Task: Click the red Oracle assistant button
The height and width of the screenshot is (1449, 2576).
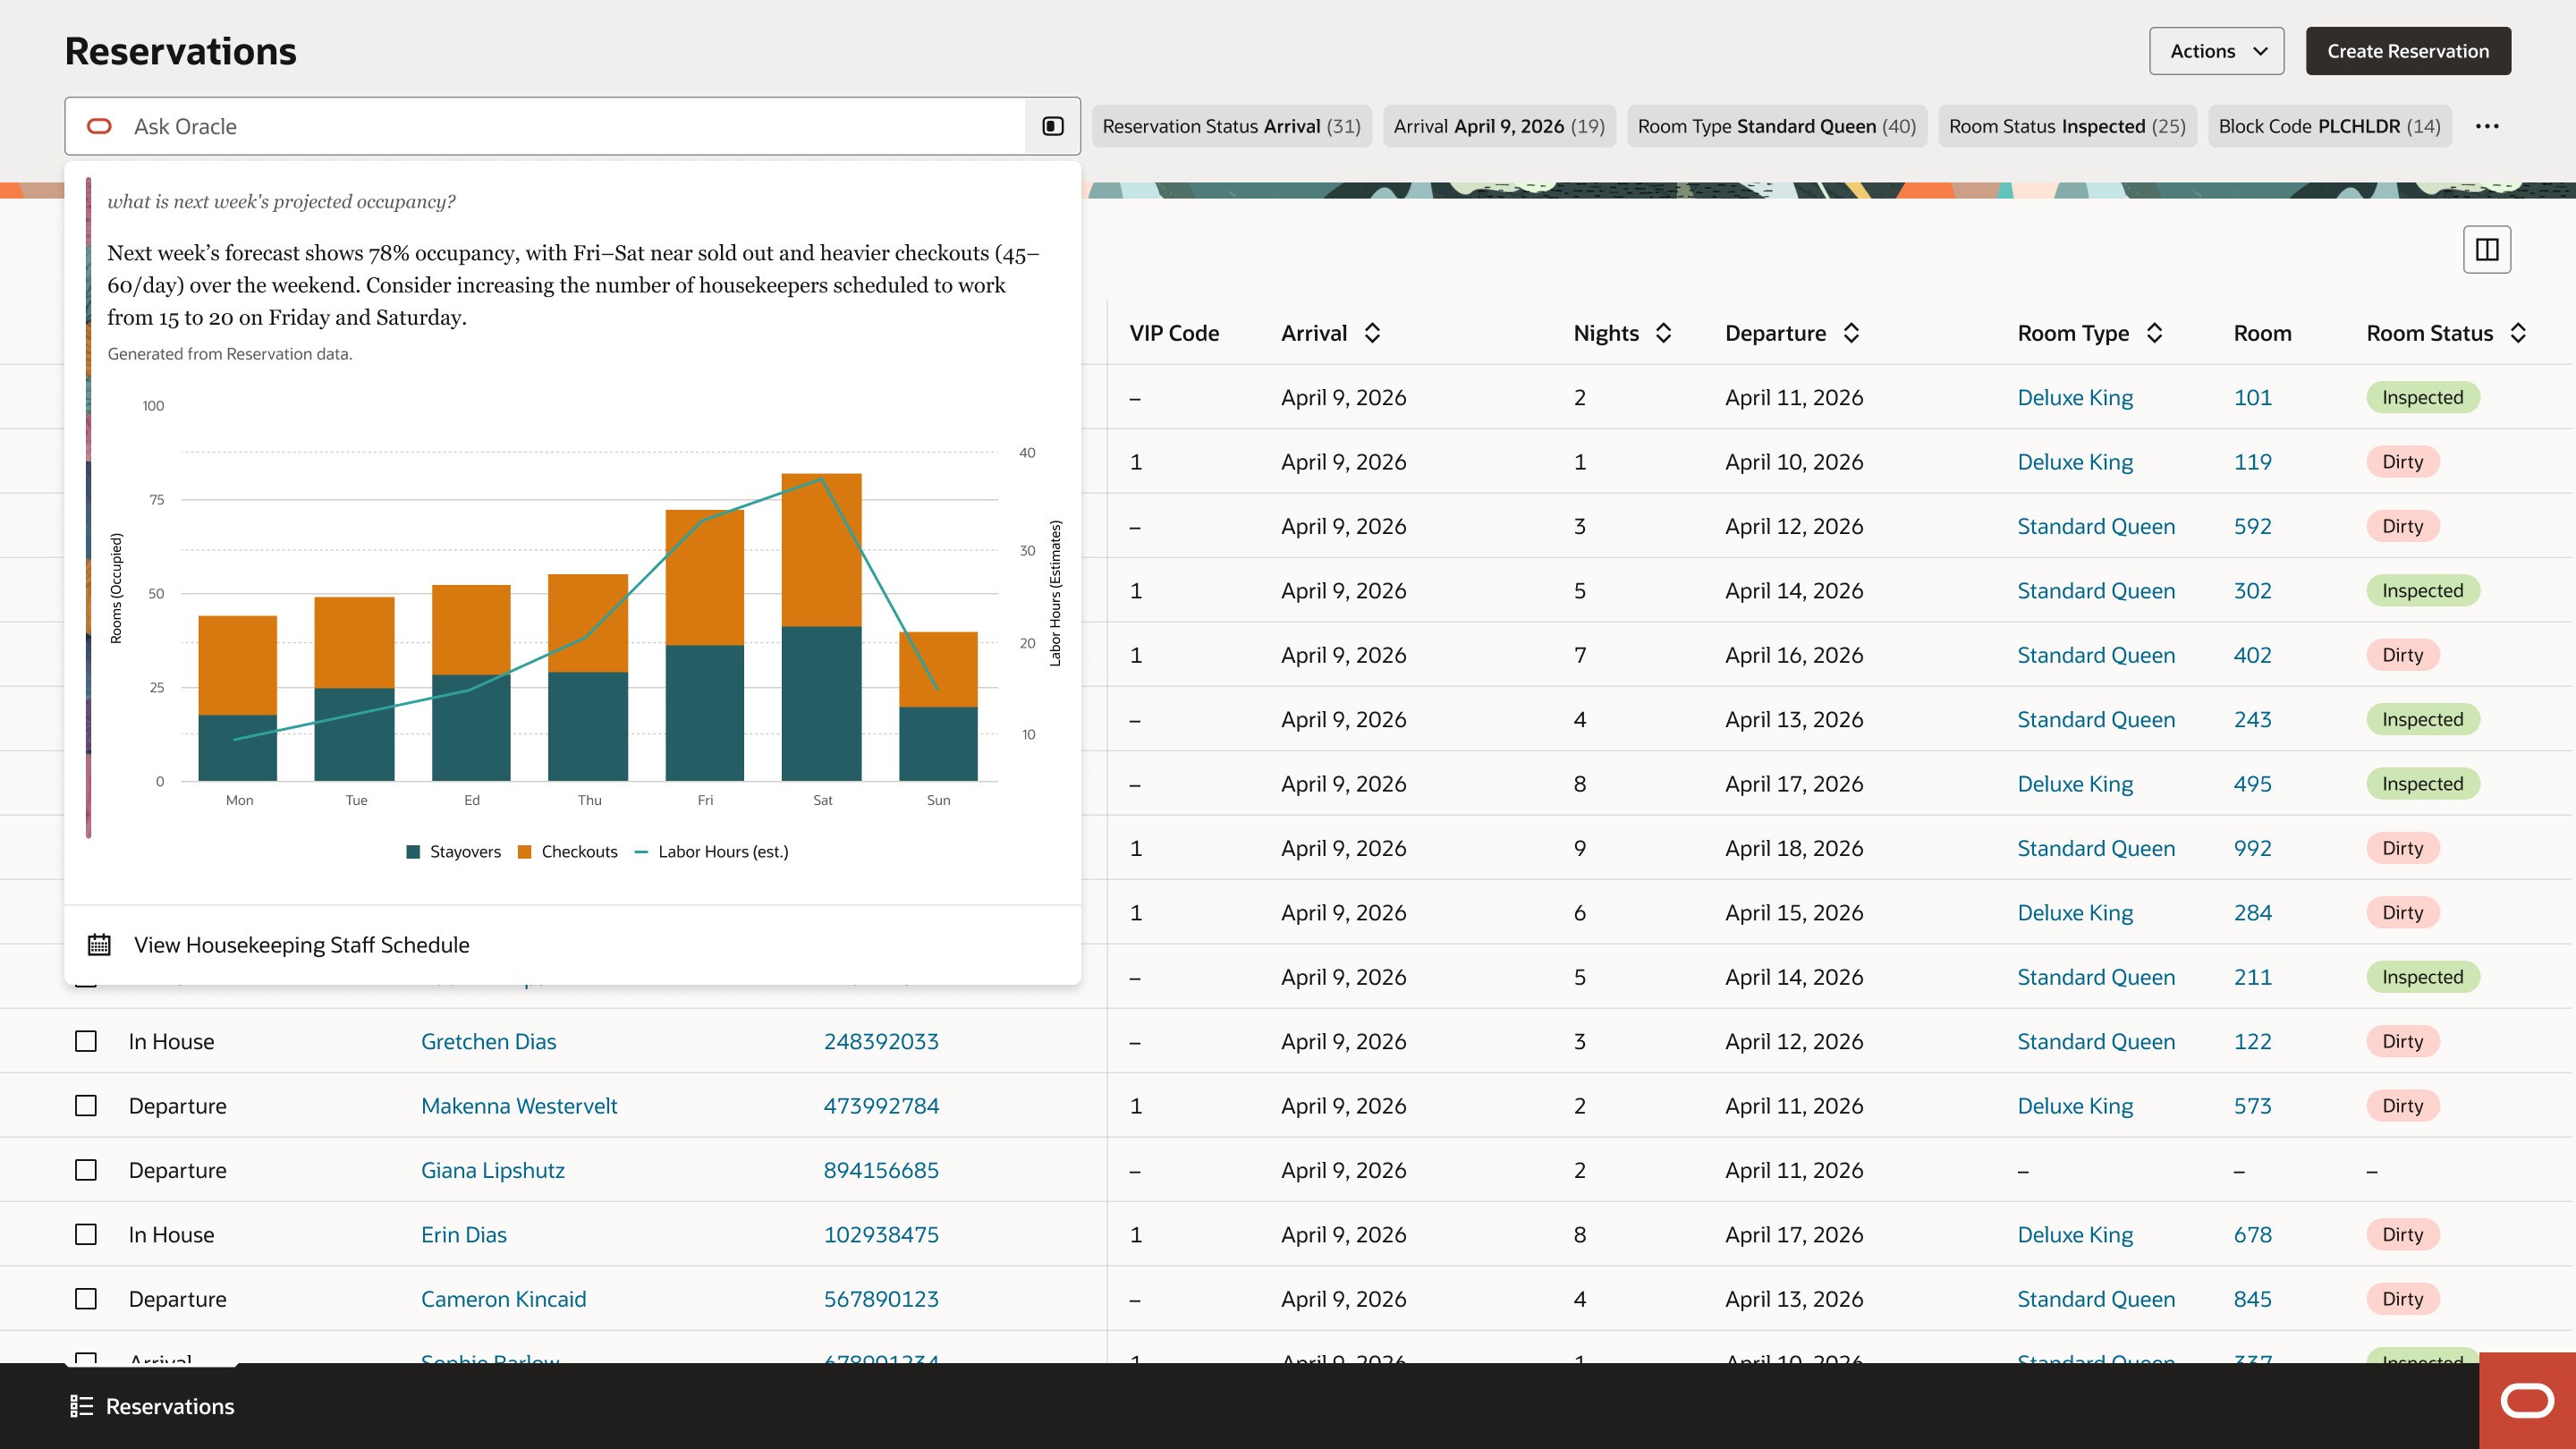Action: 2527,1400
